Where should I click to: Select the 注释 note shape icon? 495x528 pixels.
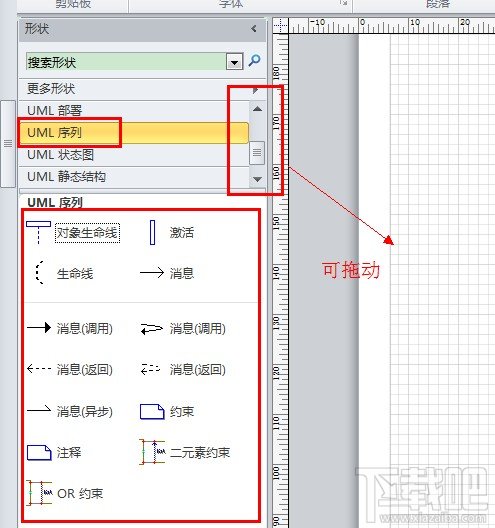pos(39,453)
